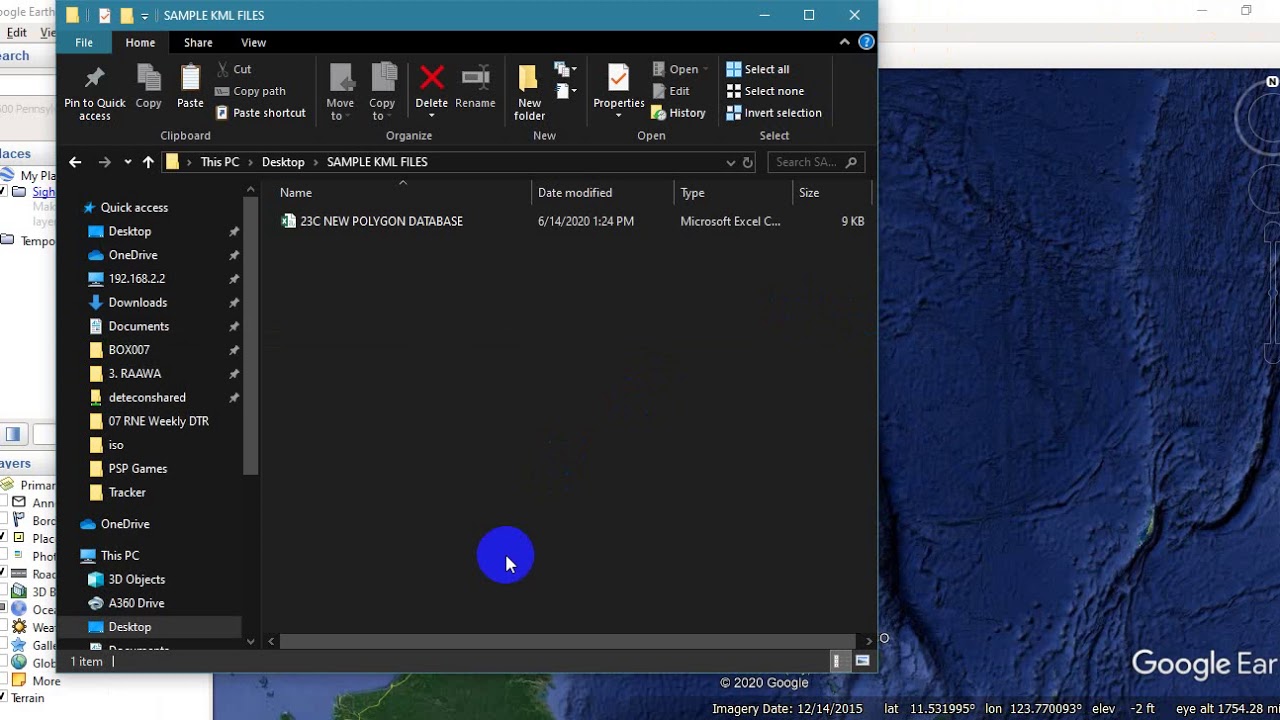Click Select all in ribbon
This screenshot has width=1280, height=720.
758,69
